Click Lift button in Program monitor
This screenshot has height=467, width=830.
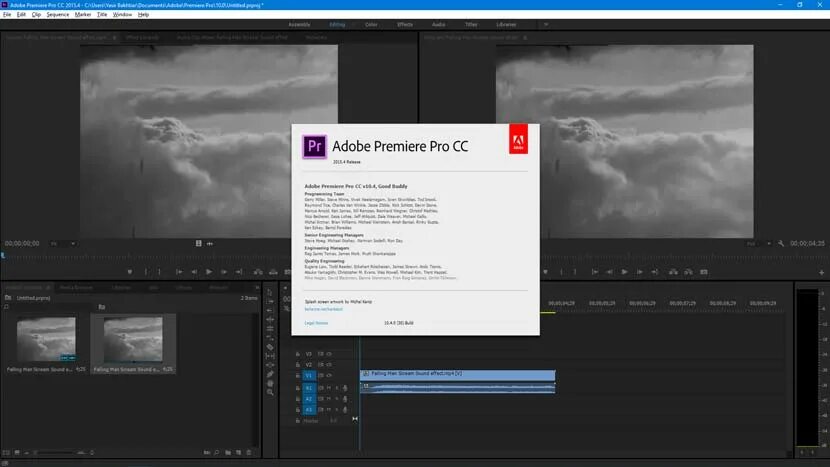(673, 272)
